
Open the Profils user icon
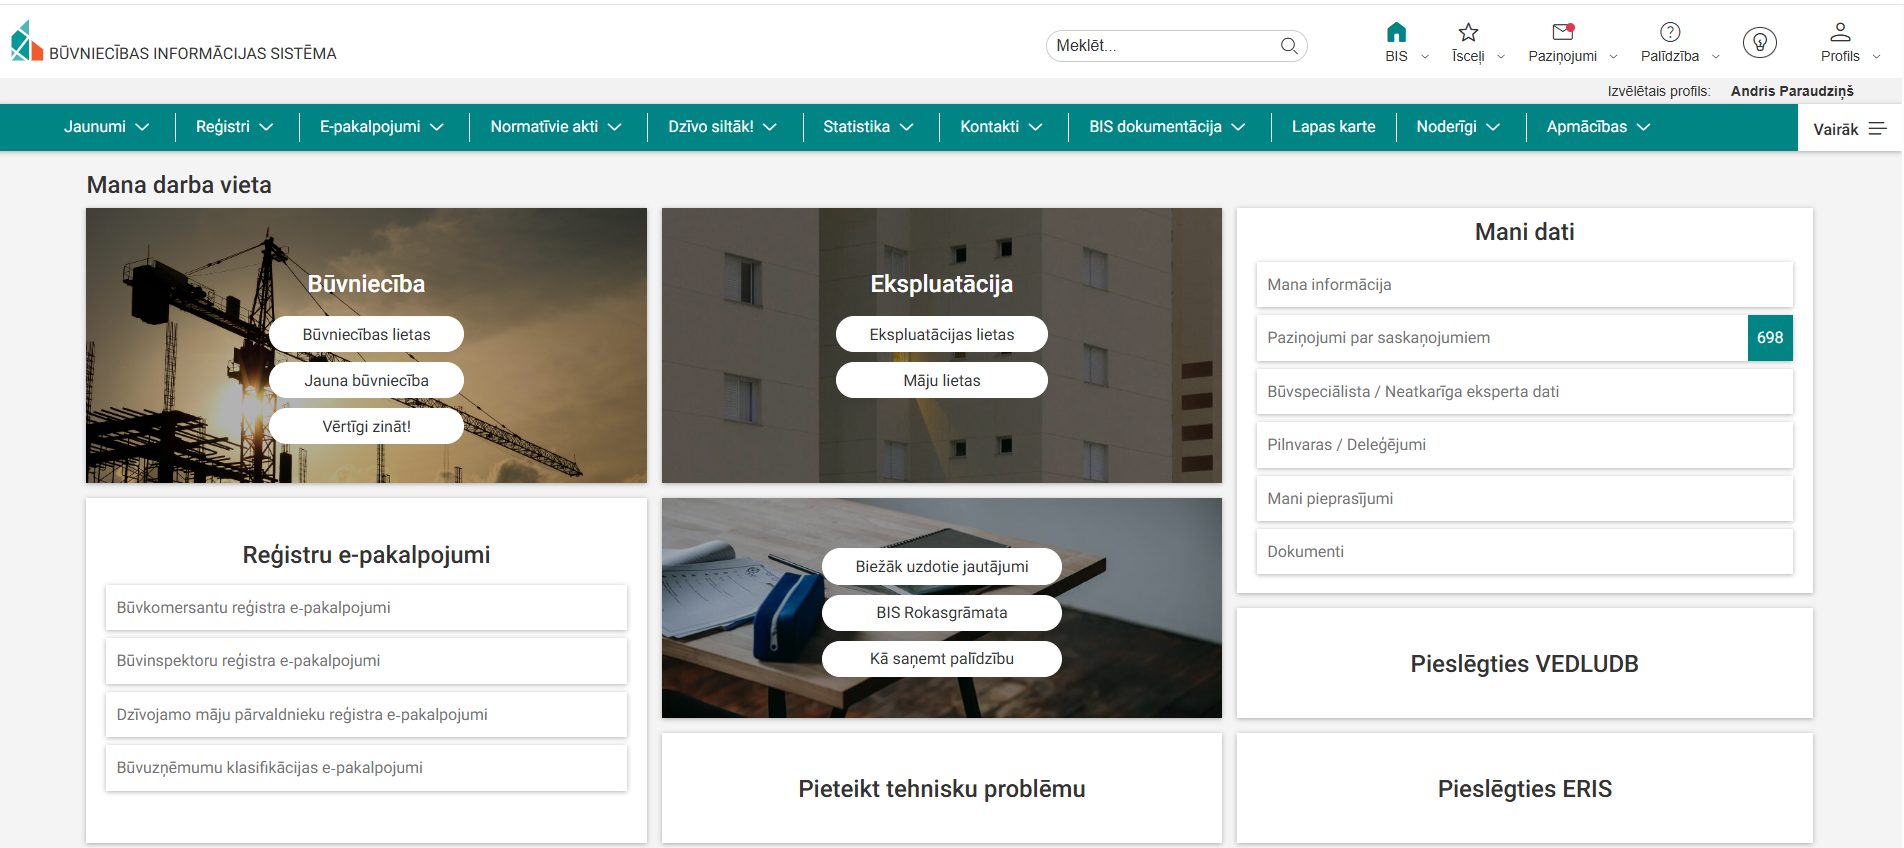tap(1839, 33)
